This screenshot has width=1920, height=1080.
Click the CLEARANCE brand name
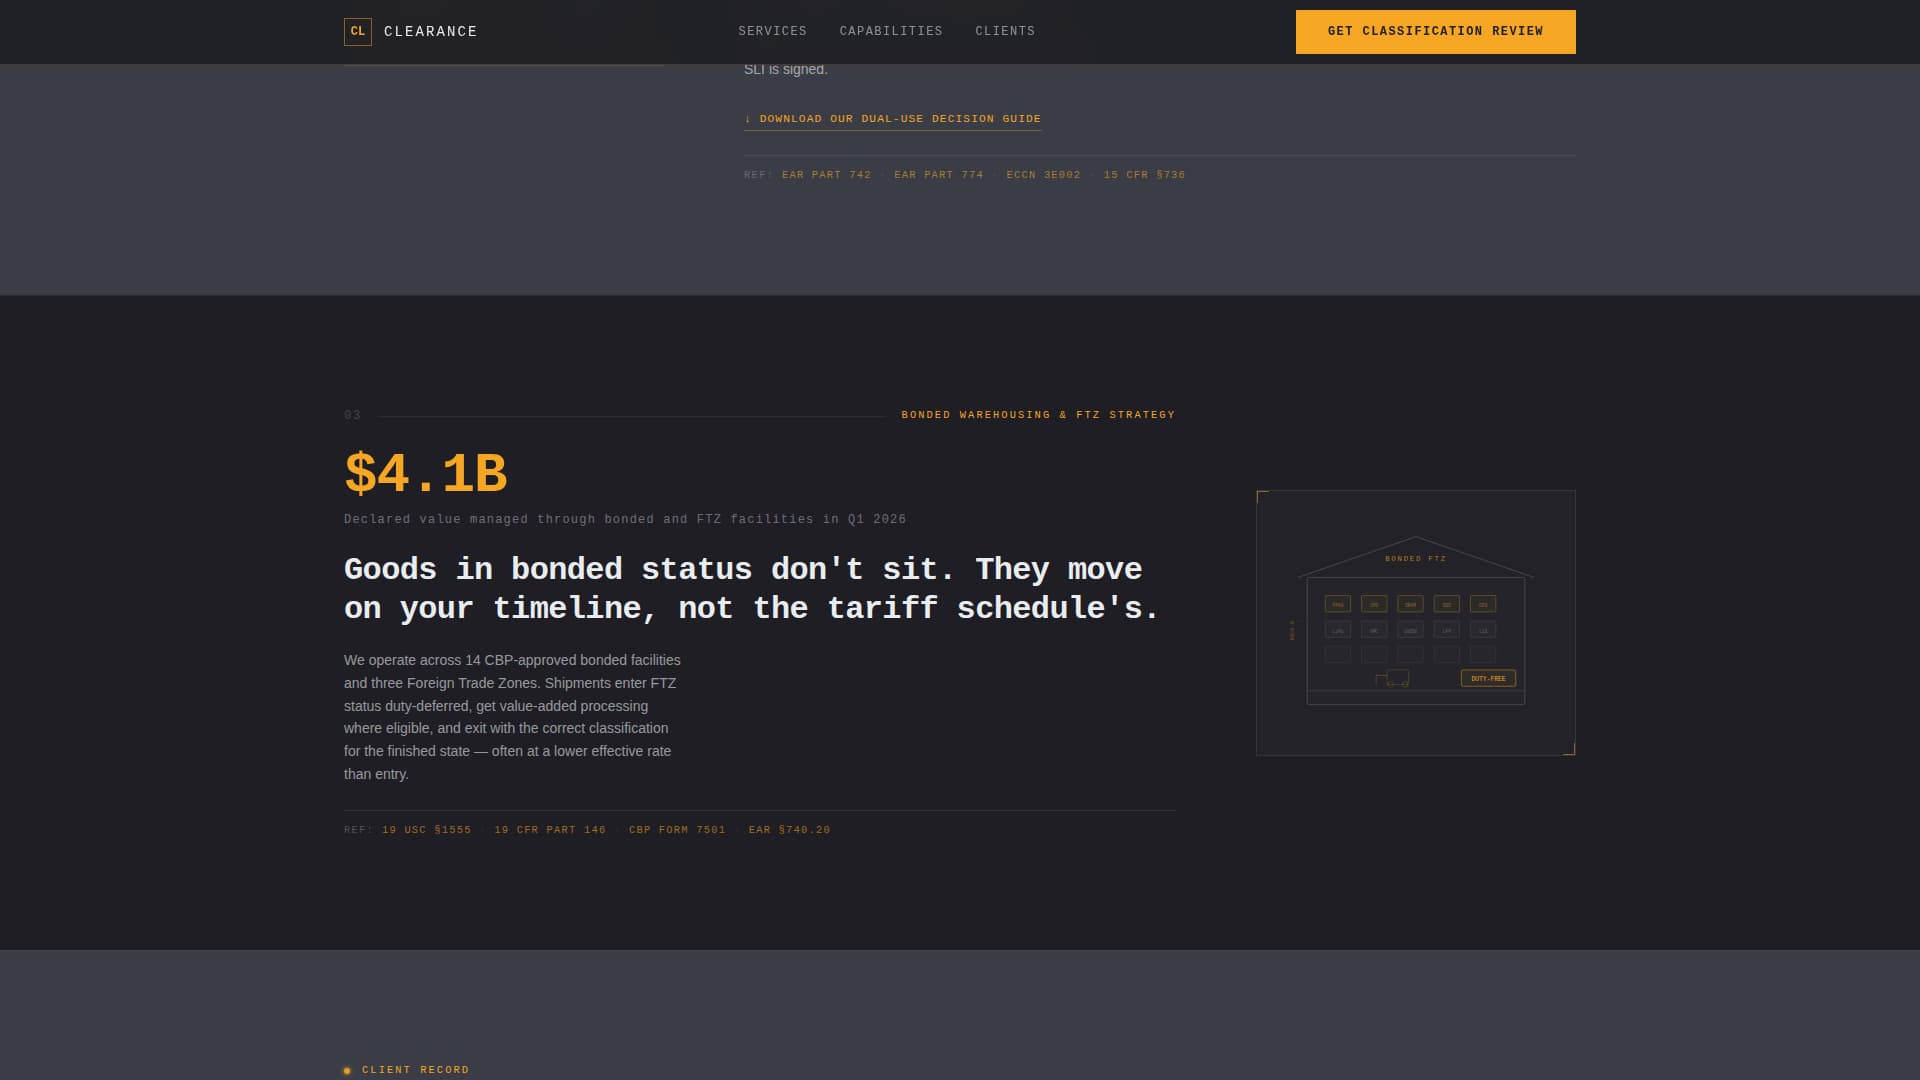[430, 31]
